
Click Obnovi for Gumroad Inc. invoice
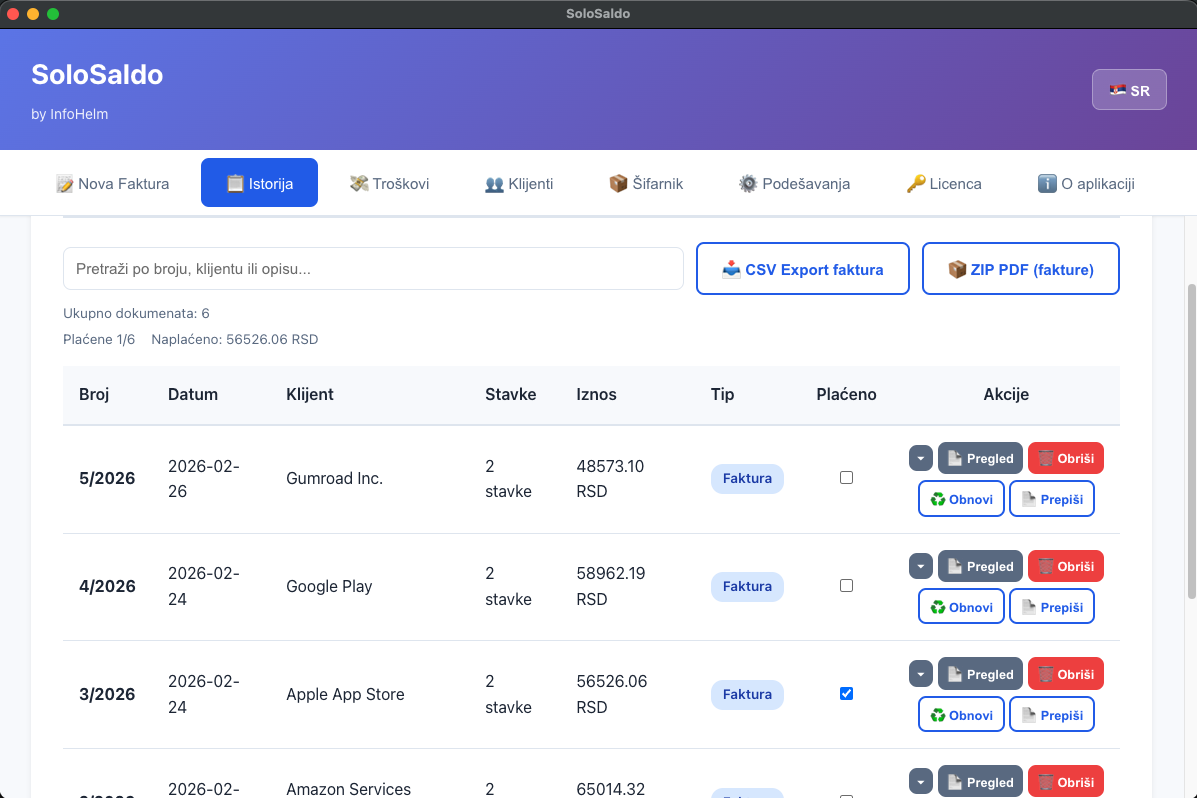960,499
